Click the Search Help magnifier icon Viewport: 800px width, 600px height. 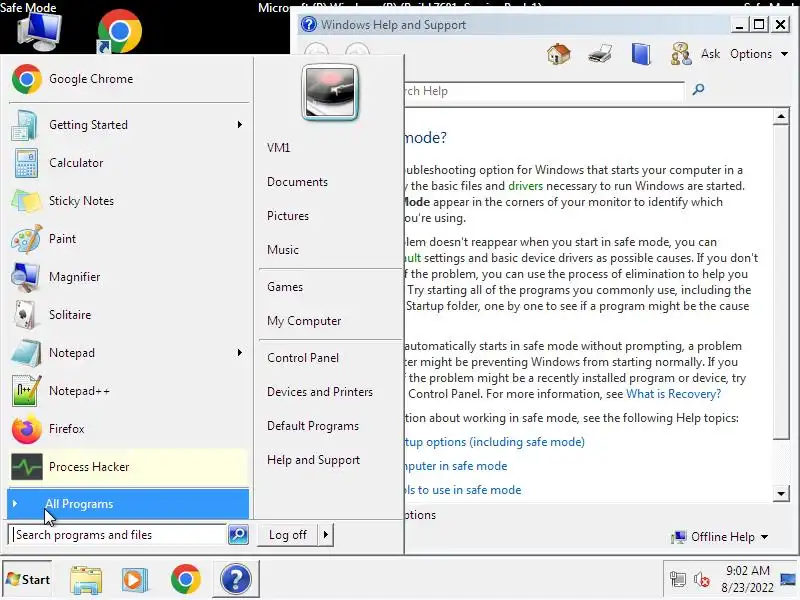click(x=698, y=90)
